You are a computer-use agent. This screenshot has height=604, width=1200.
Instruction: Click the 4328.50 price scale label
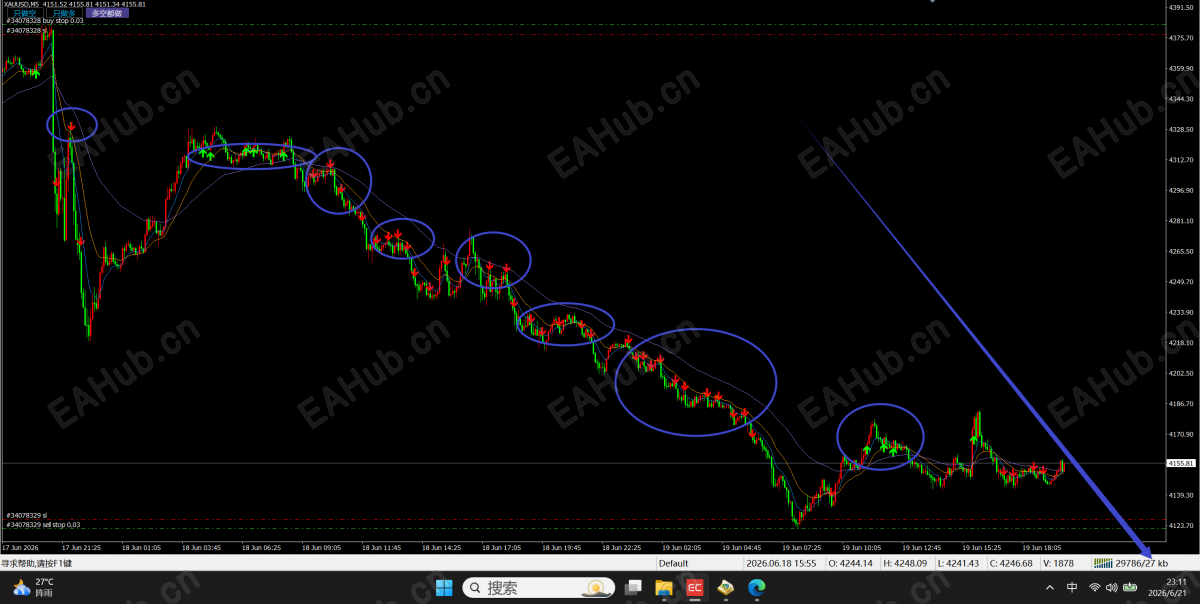click(1181, 129)
